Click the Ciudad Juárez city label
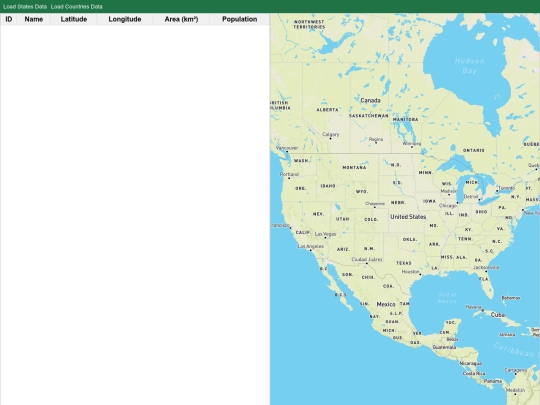 click(367, 259)
